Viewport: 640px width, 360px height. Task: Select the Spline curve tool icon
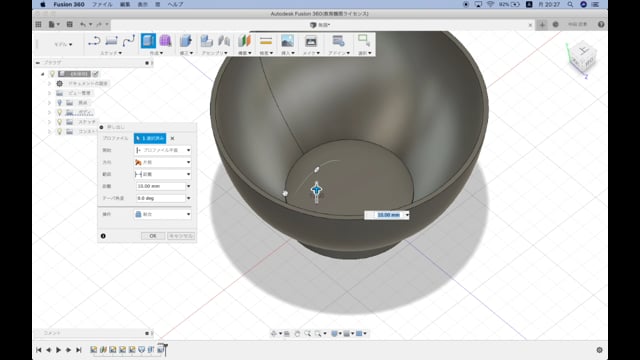(x=129, y=41)
